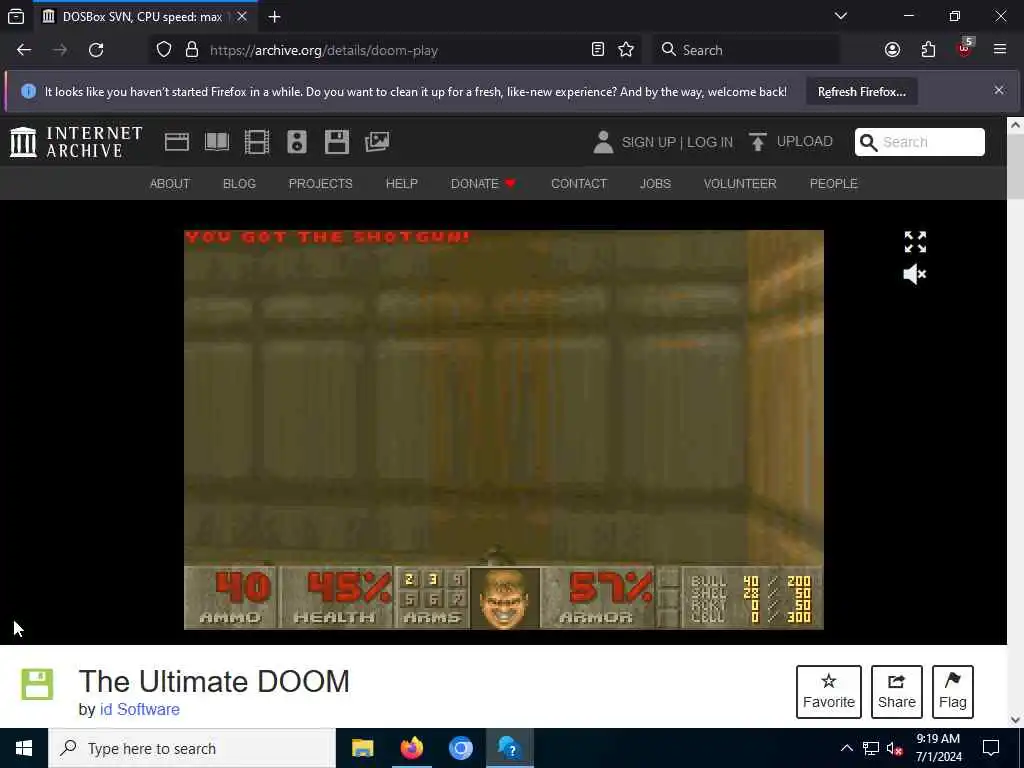
Task: Open the Web archive icon
Action: pos(176,142)
